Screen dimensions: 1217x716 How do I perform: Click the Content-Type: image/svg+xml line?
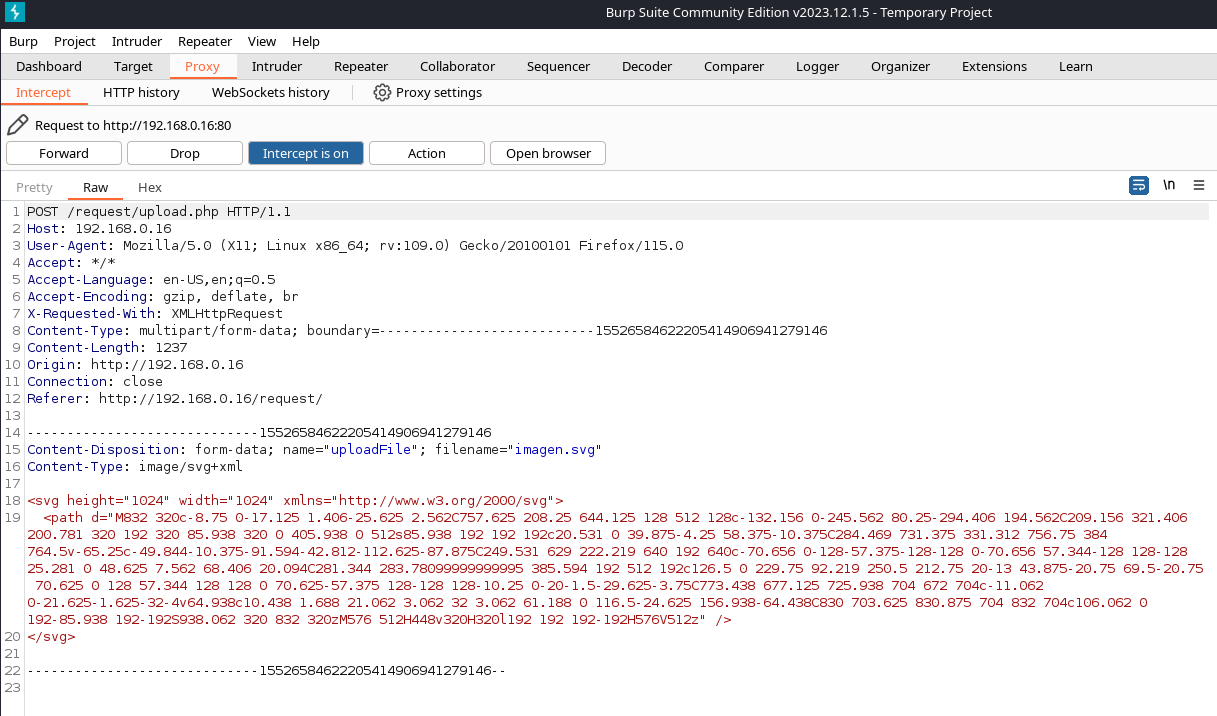tap(135, 466)
